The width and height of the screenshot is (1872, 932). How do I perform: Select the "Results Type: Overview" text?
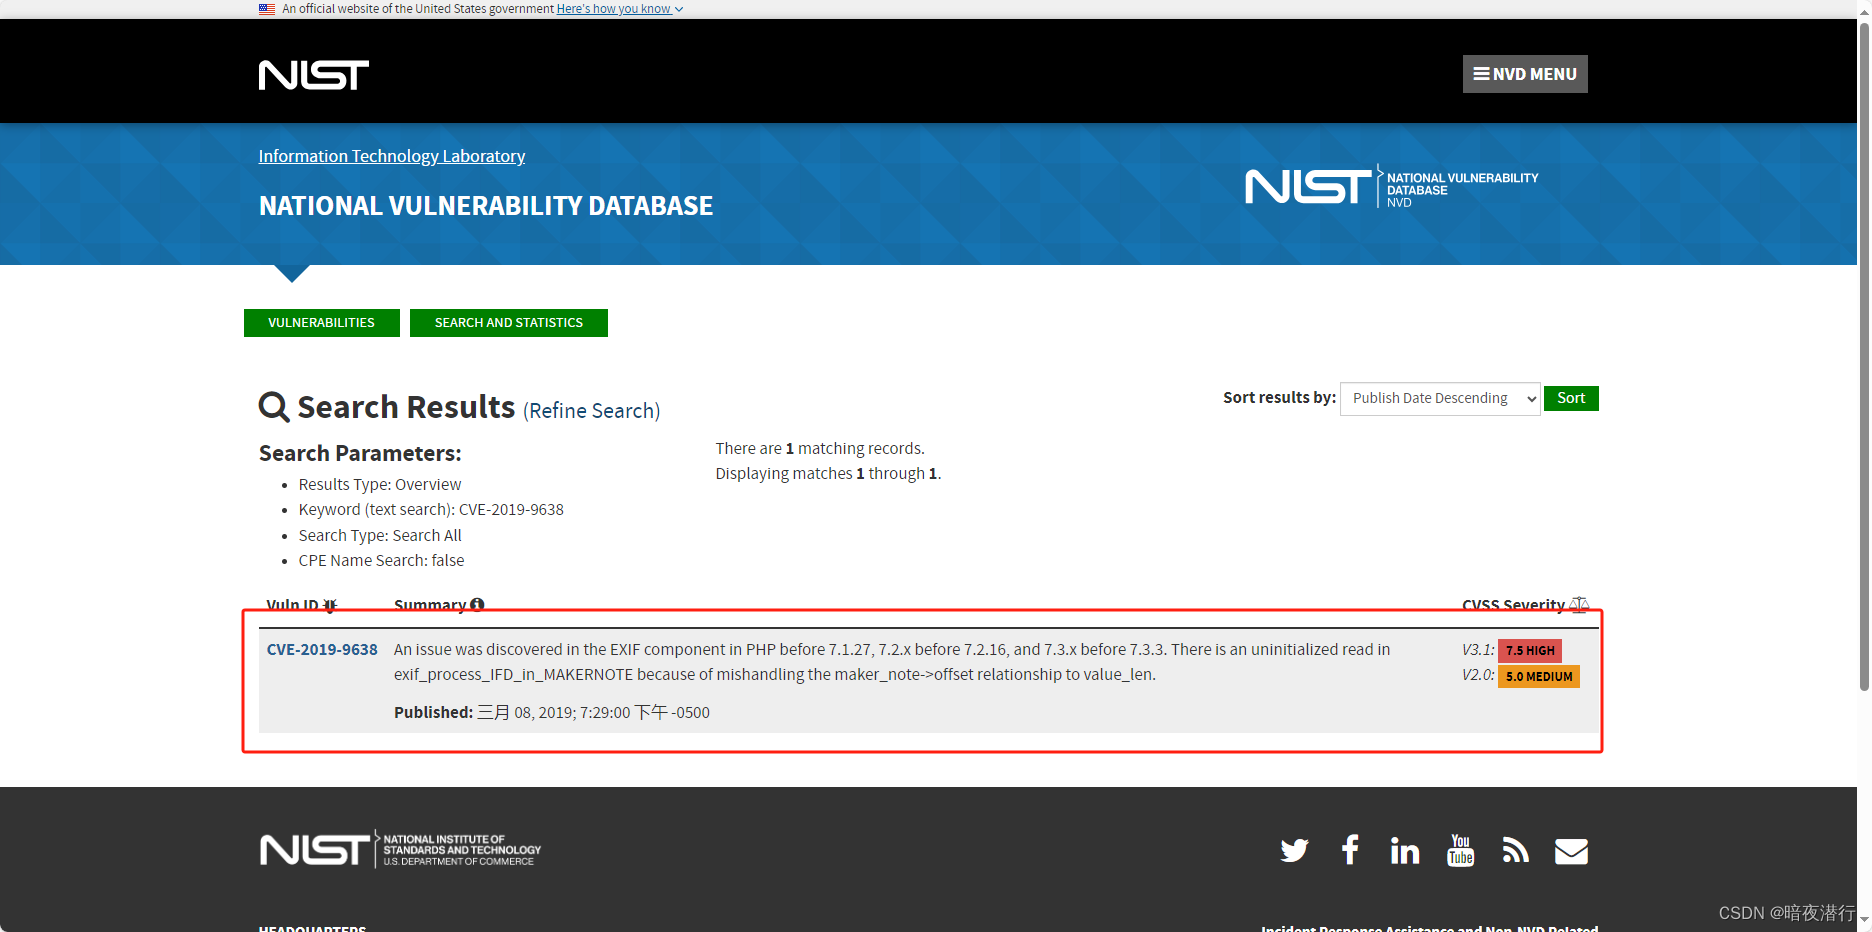pos(380,485)
